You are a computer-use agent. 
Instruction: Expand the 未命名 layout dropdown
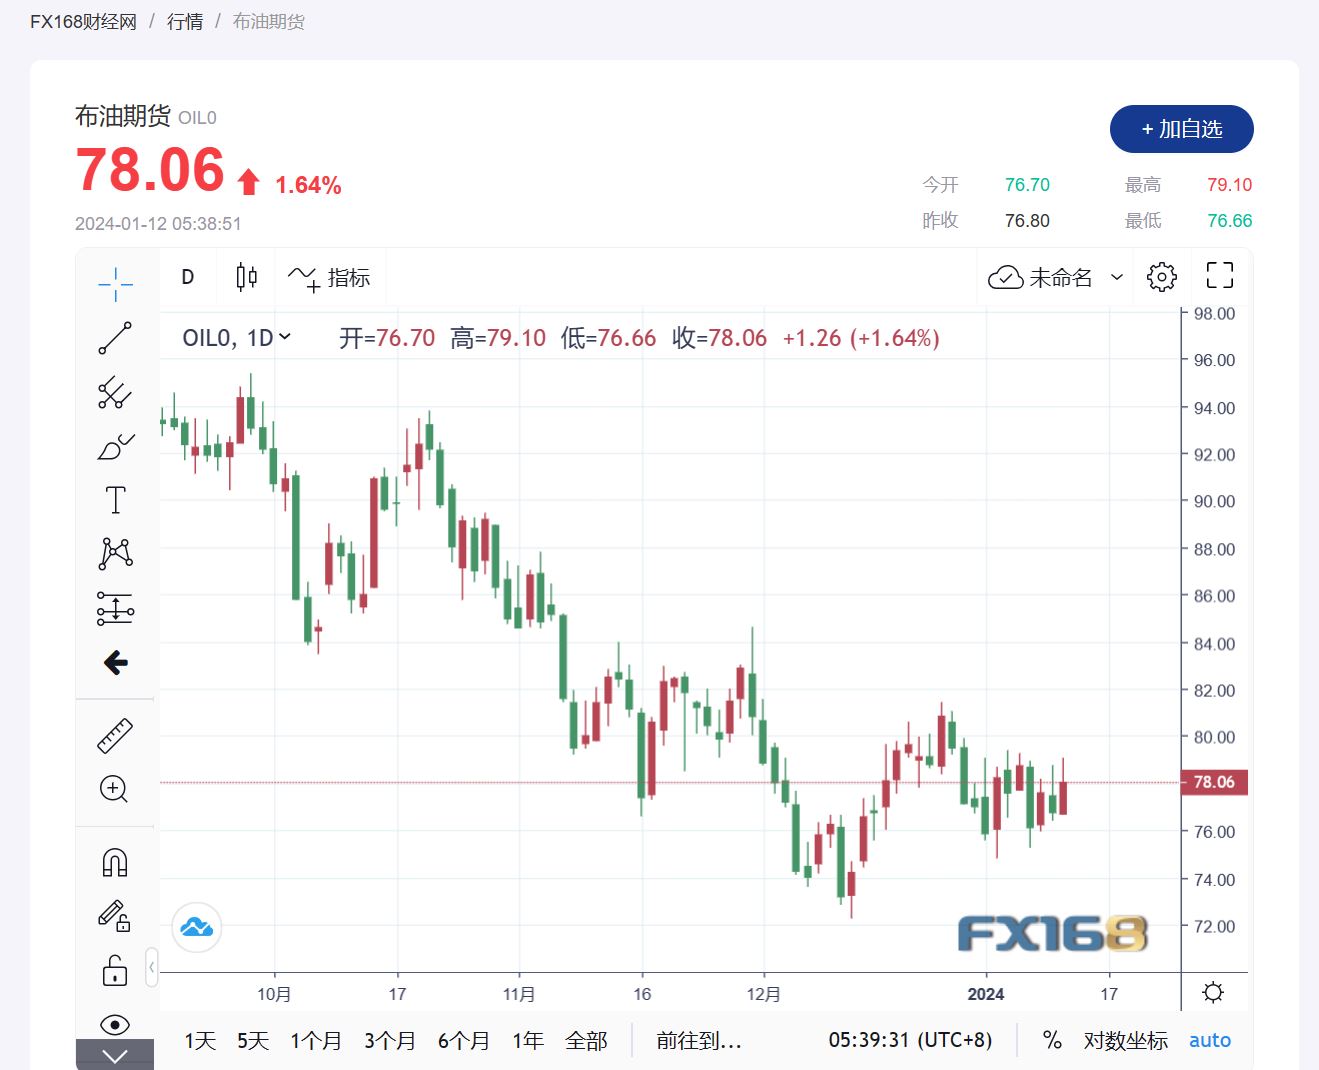pyautogui.click(x=1117, y=277)
